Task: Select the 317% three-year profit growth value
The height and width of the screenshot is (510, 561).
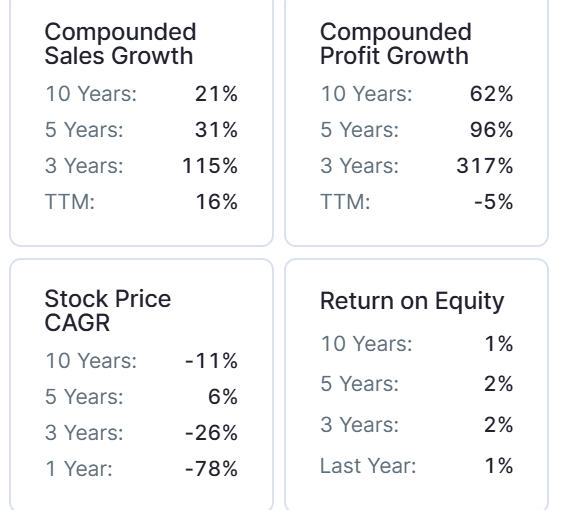Action: click(485, 166)
